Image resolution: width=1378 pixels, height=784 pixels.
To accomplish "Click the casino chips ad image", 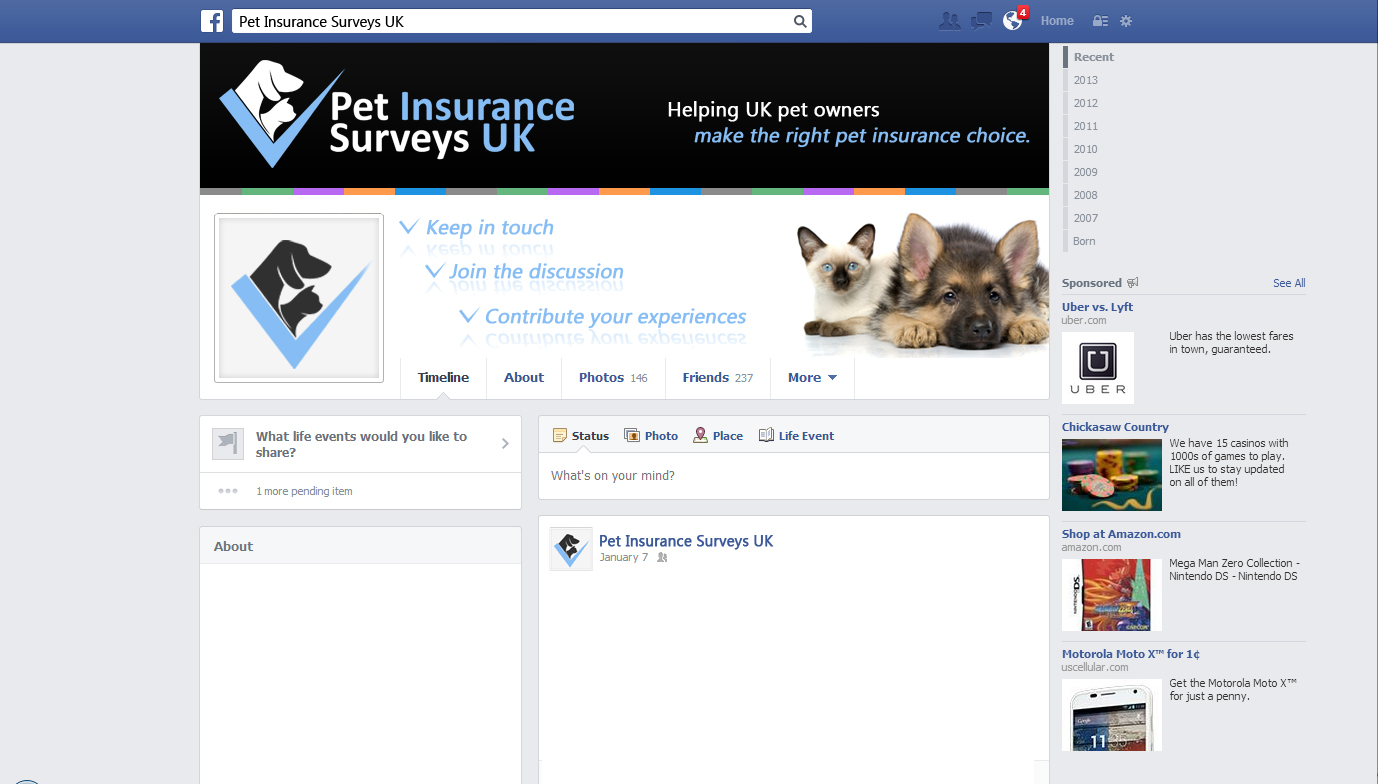I will (x=1112, y=475).
